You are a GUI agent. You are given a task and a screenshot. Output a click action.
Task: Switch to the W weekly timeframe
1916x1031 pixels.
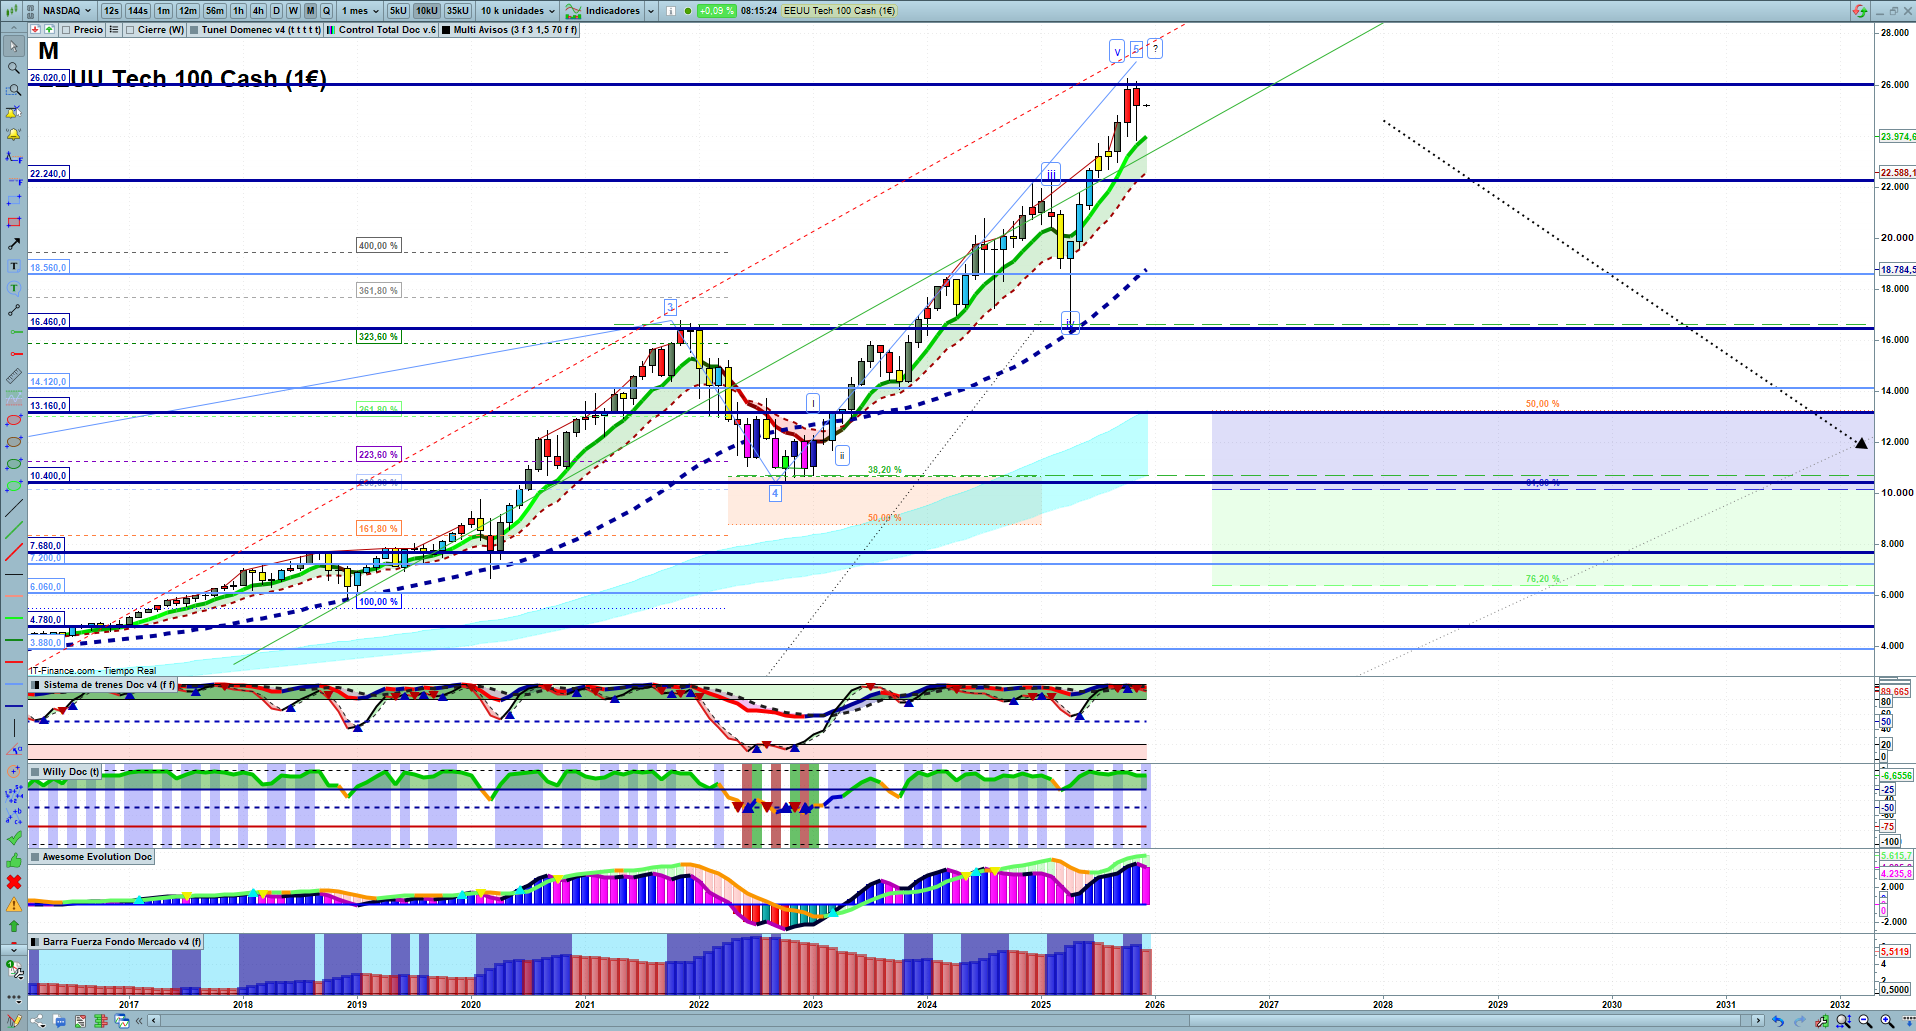293,11
